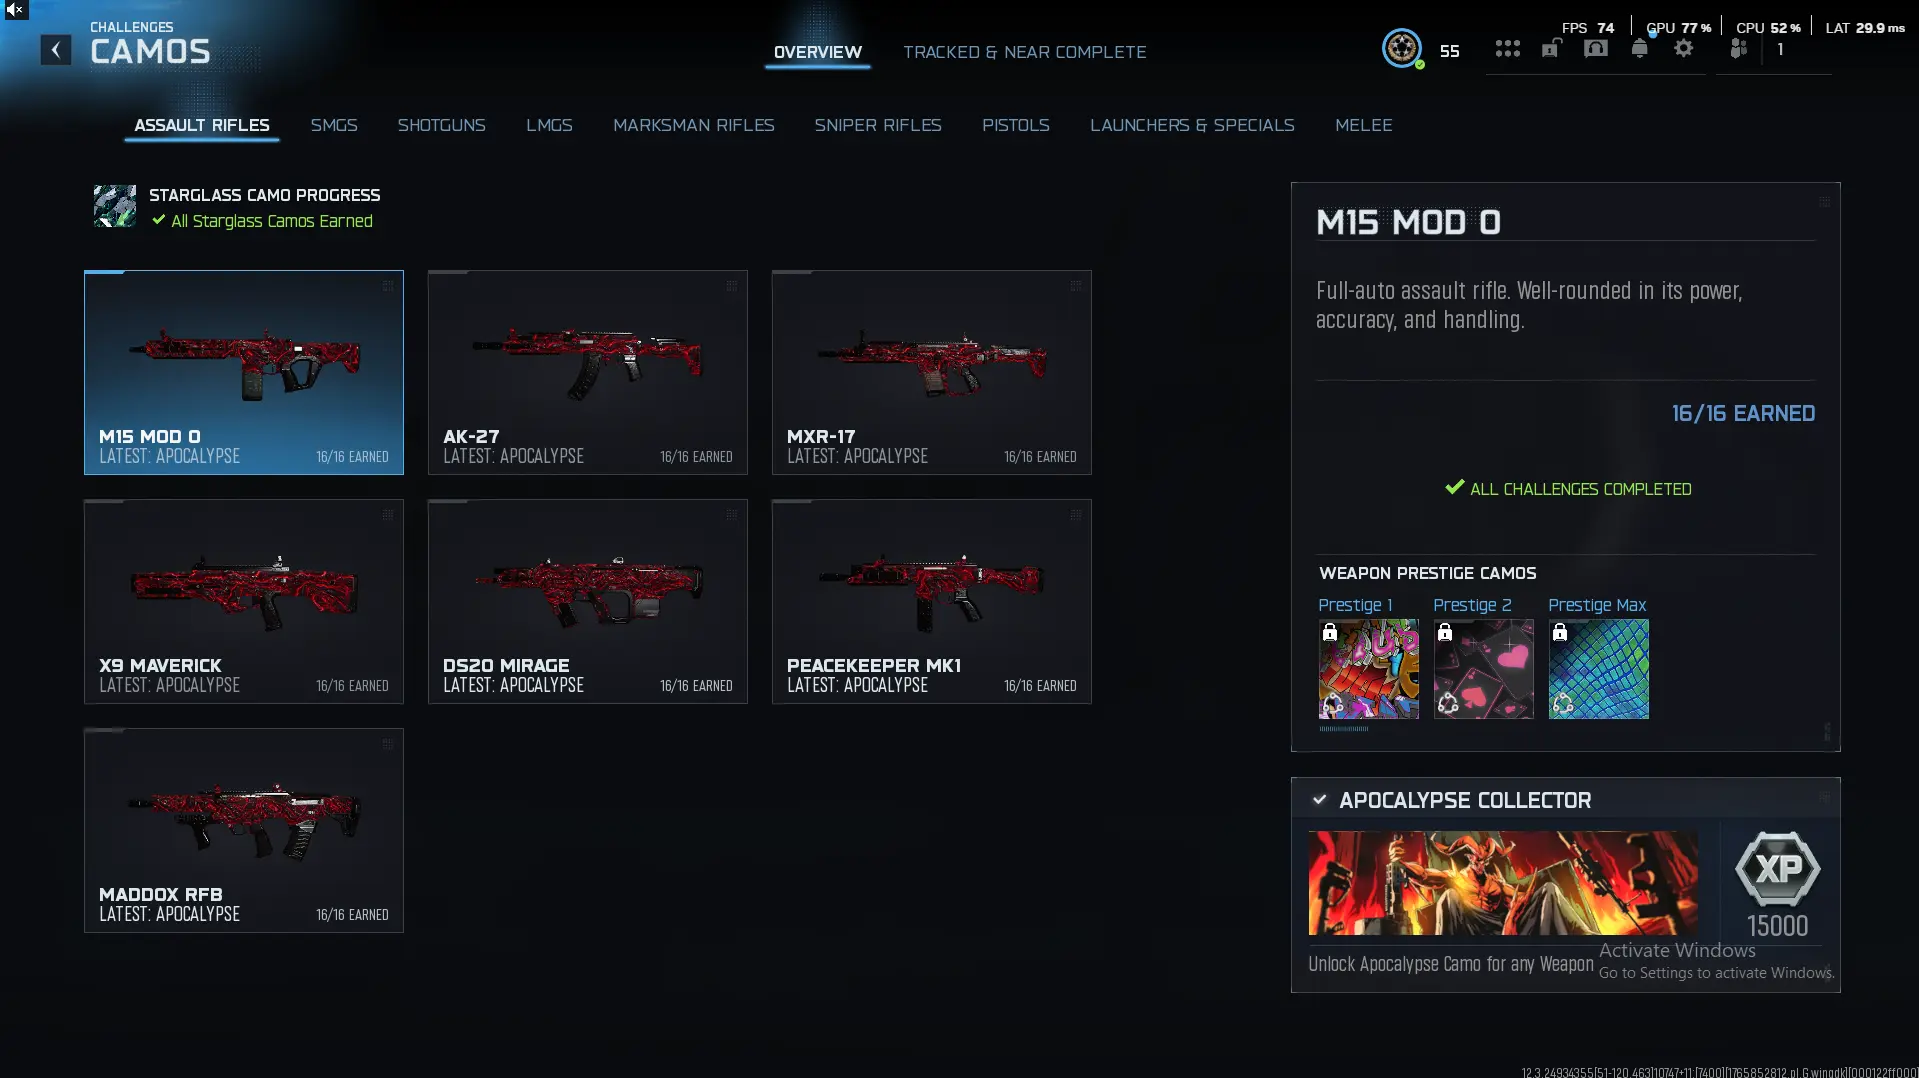Image resolution: width=1919 pixels, height=1078 pixels.
Task: Open the Sniper Rifles category tab
Action: pyautogui.click(x=878, y=125)
